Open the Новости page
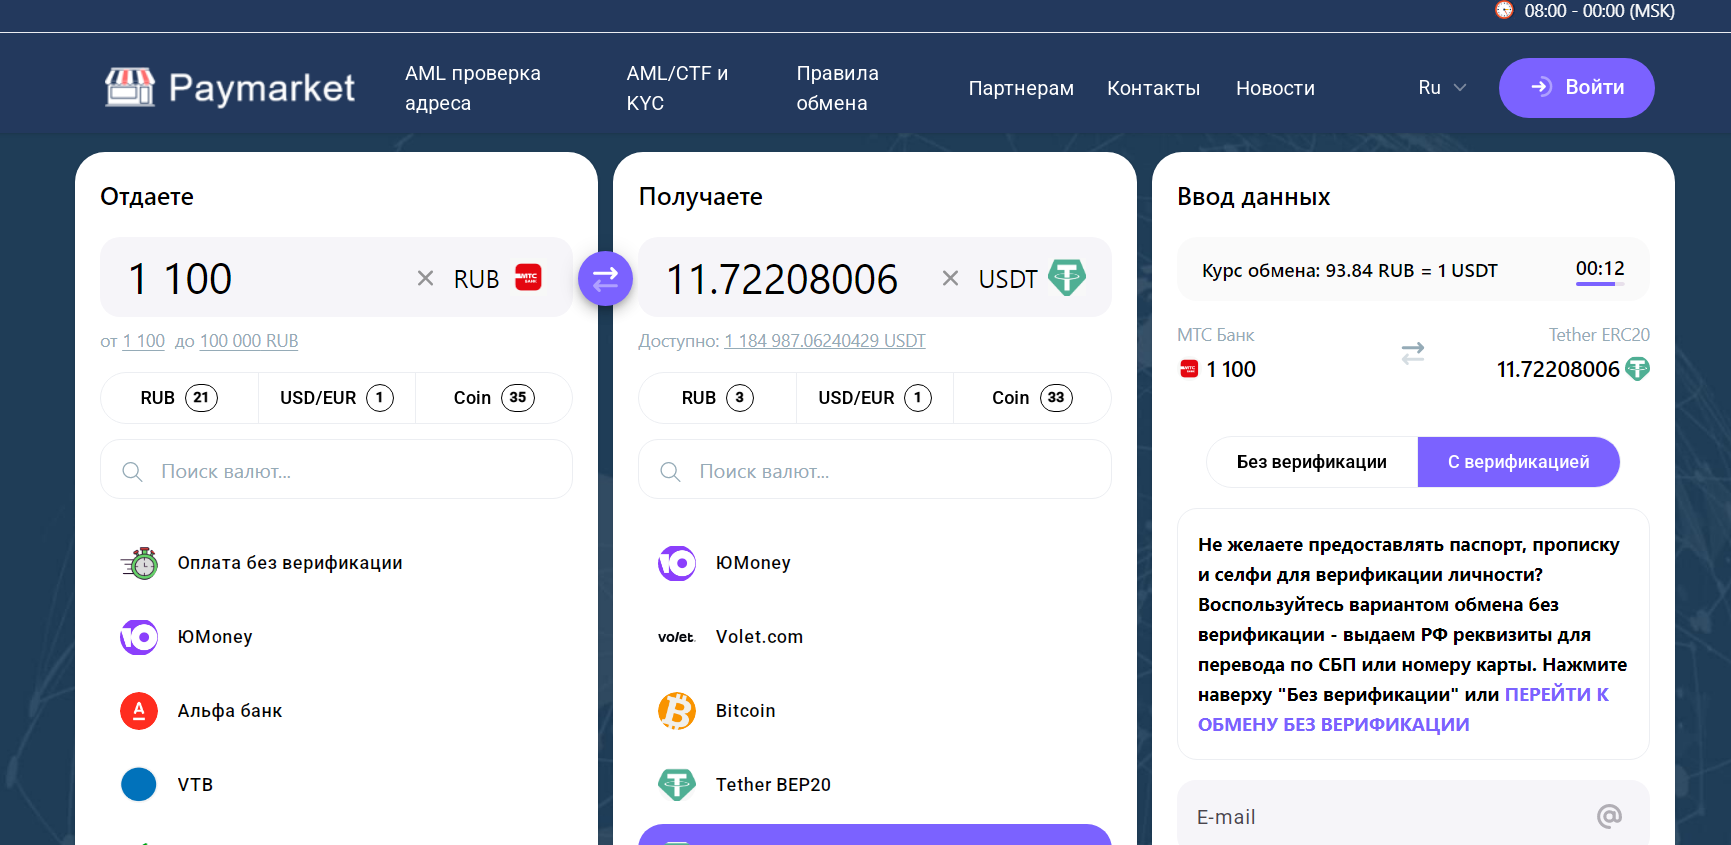This screenshot has height=845, width=1731. point(1275,88)
